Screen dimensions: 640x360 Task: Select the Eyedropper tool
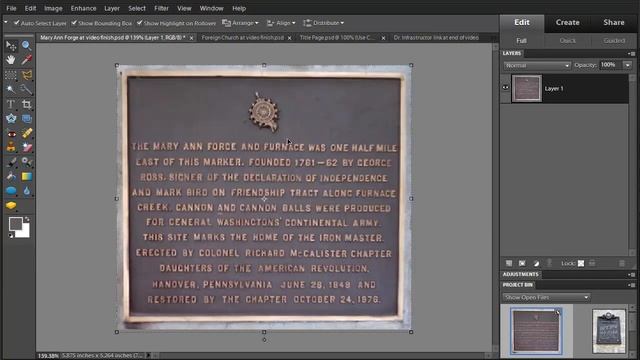click(27, 60)
